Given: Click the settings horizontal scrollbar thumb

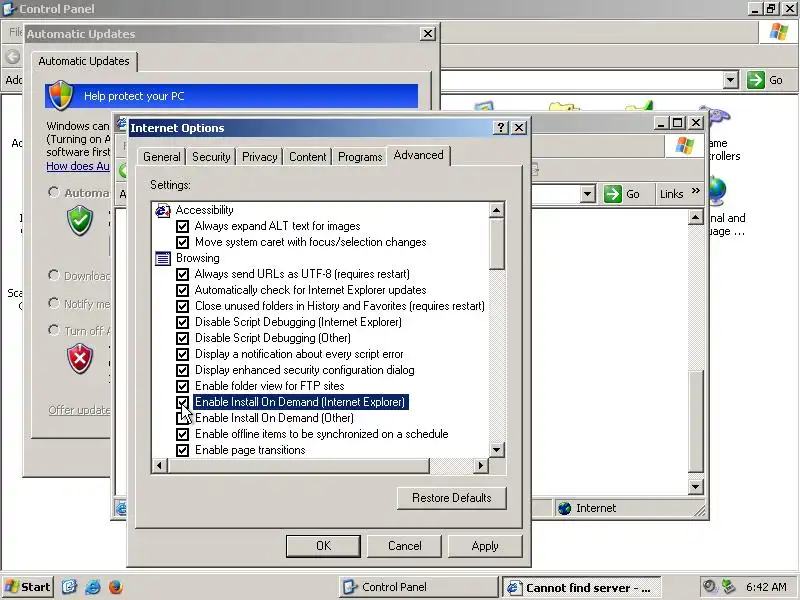Looking at the screenshot, I should coord(299,465).
